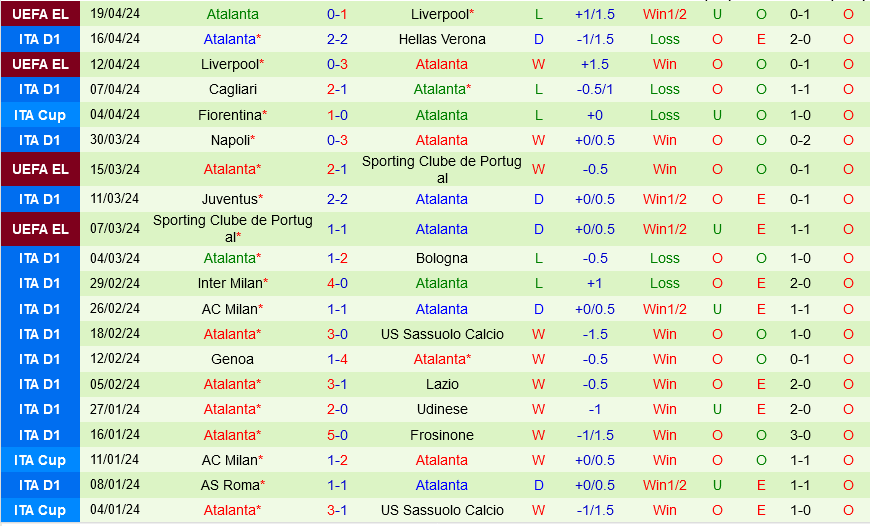
Task: Select the Lazio team name
Action: pos(442,384)
